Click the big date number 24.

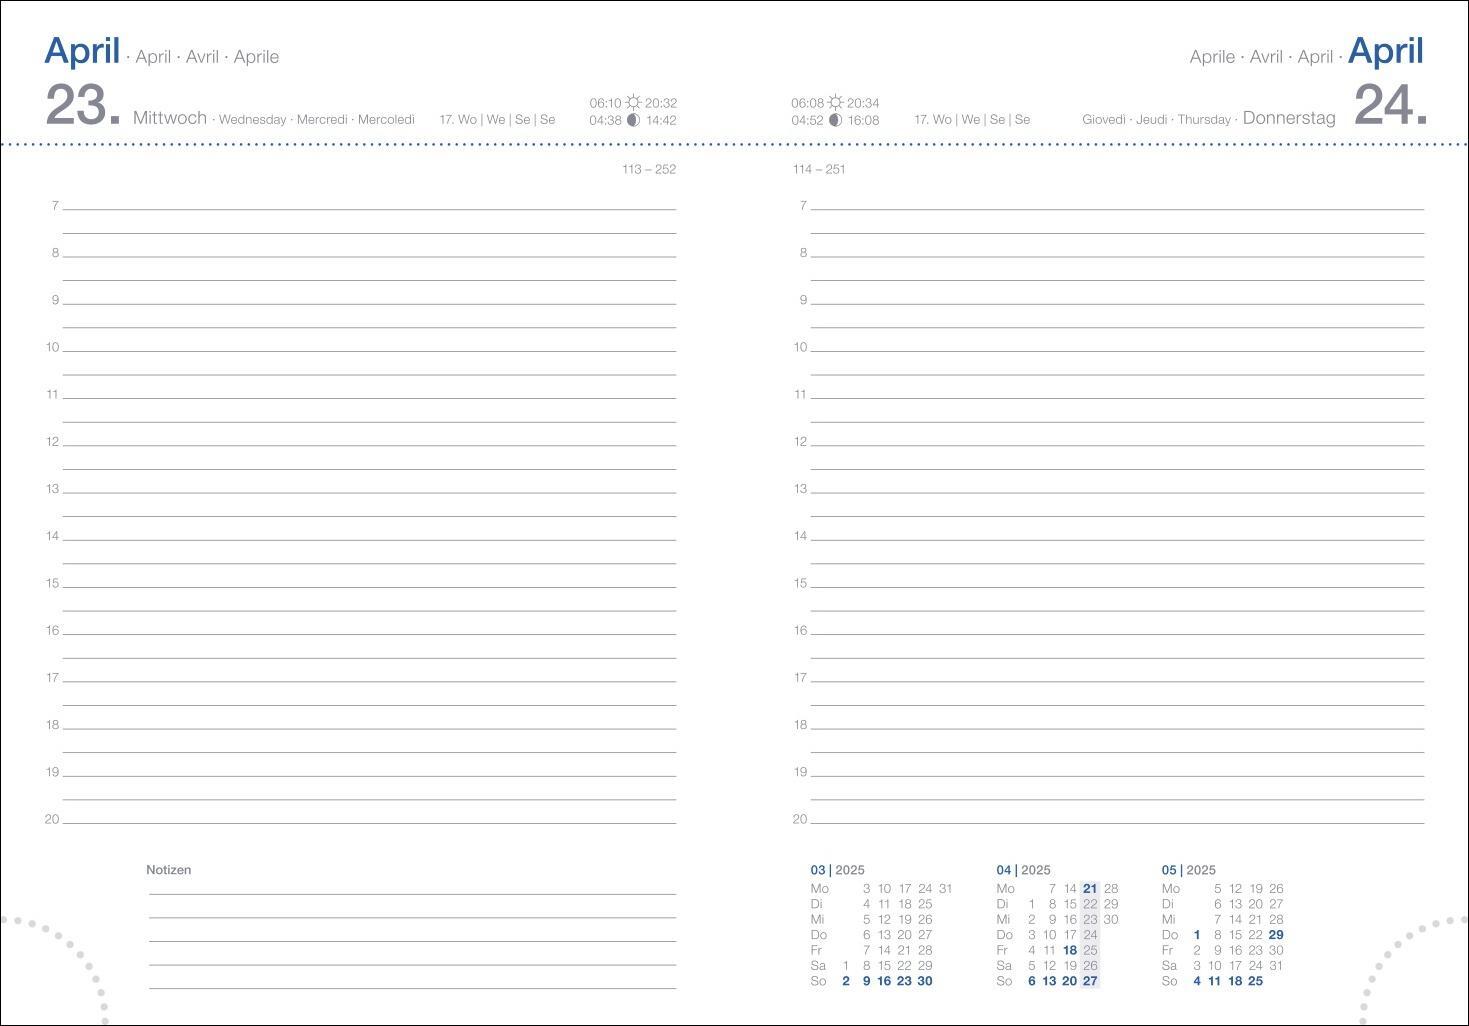tap(1390, 105)
